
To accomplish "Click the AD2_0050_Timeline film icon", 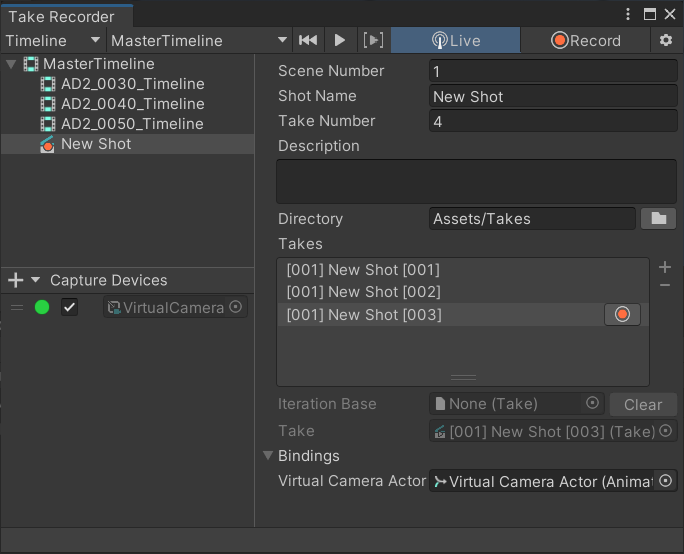I will pos(48,124).
